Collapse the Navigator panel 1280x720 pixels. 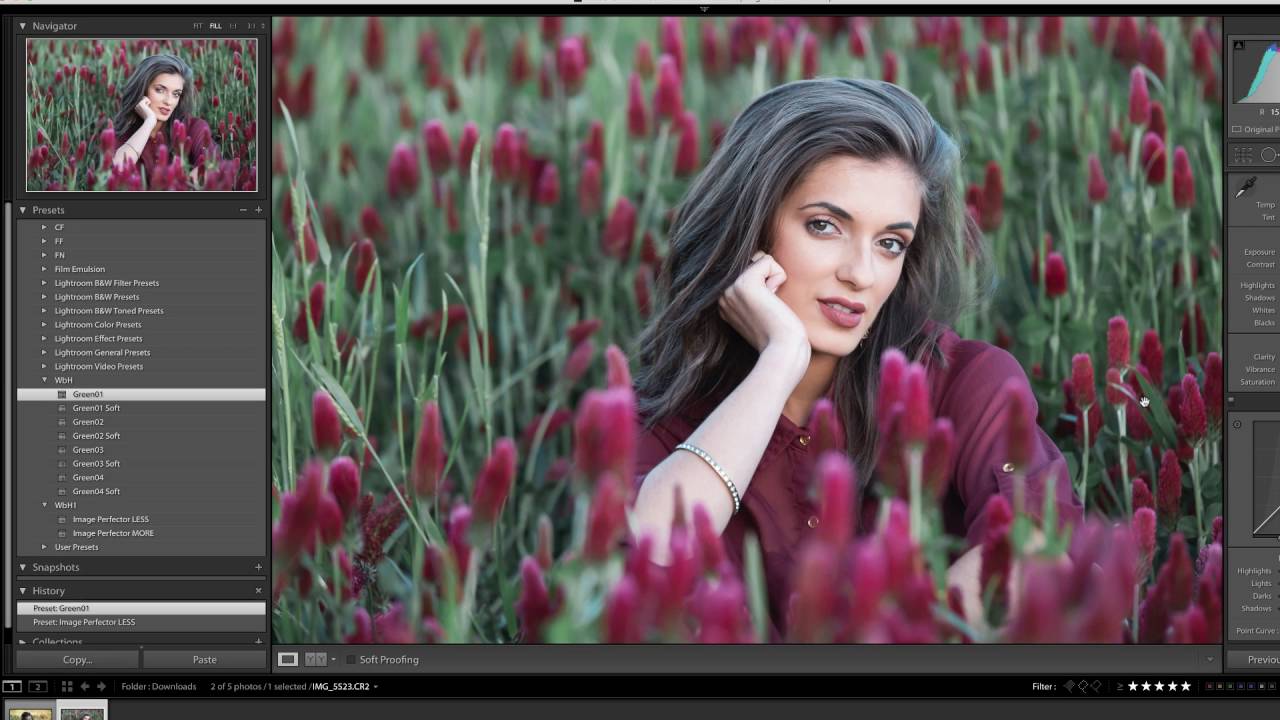(x=22, y=26)
